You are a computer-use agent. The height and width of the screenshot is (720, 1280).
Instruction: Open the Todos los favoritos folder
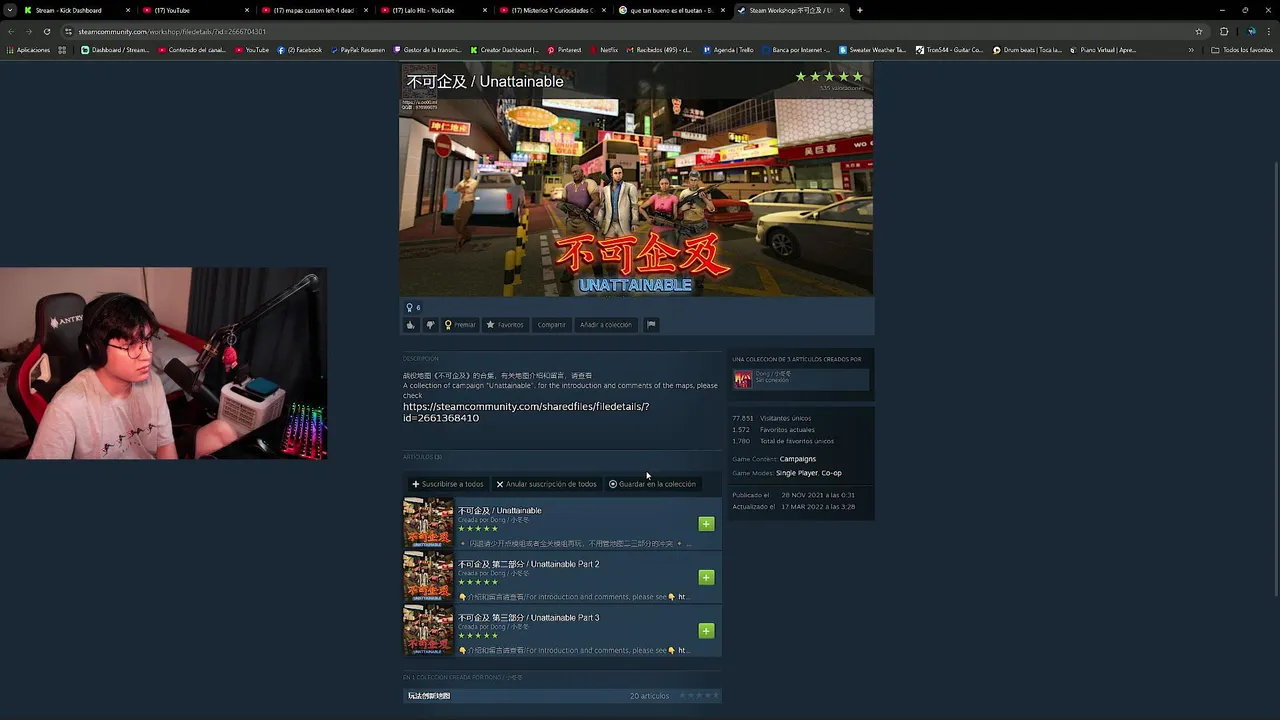pos(1242,50)
